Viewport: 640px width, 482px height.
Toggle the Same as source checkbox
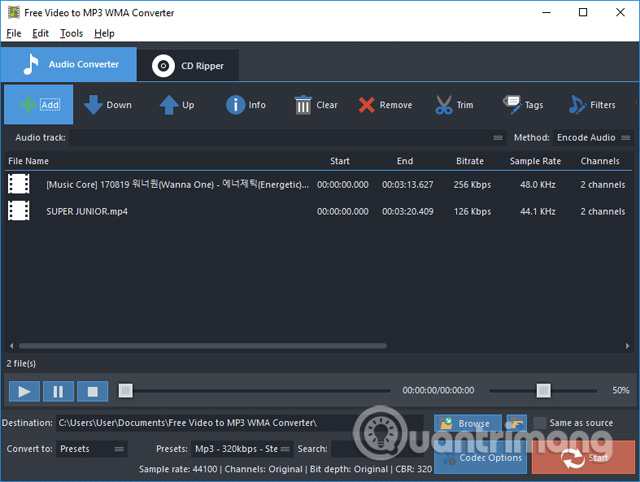pos(540,423)
